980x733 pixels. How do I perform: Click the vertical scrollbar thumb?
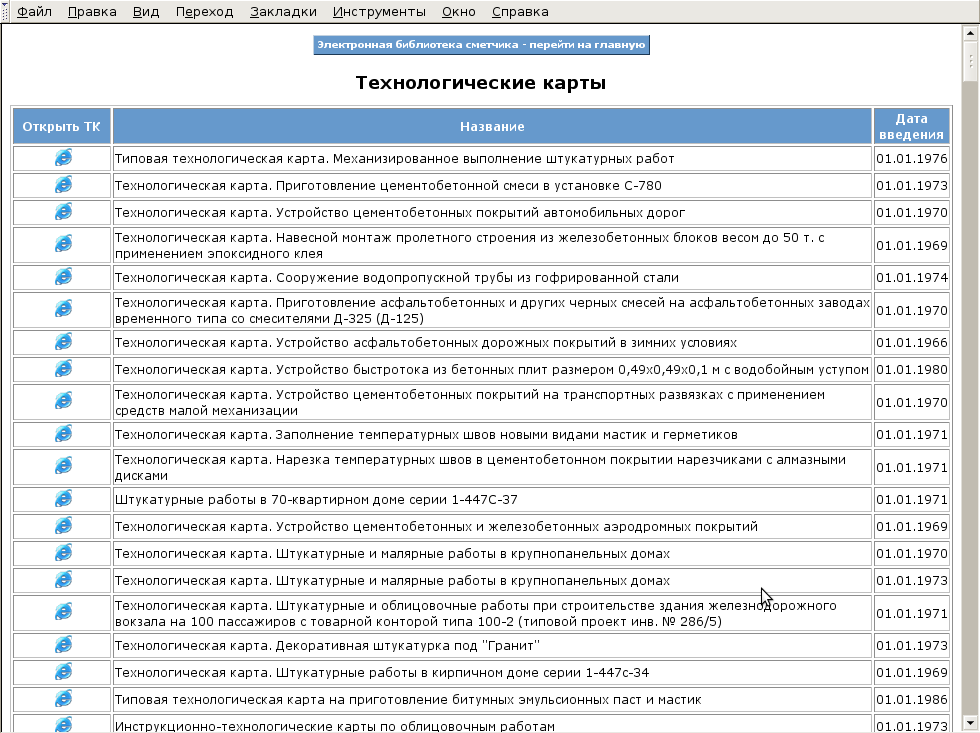[x=971, y=61]
